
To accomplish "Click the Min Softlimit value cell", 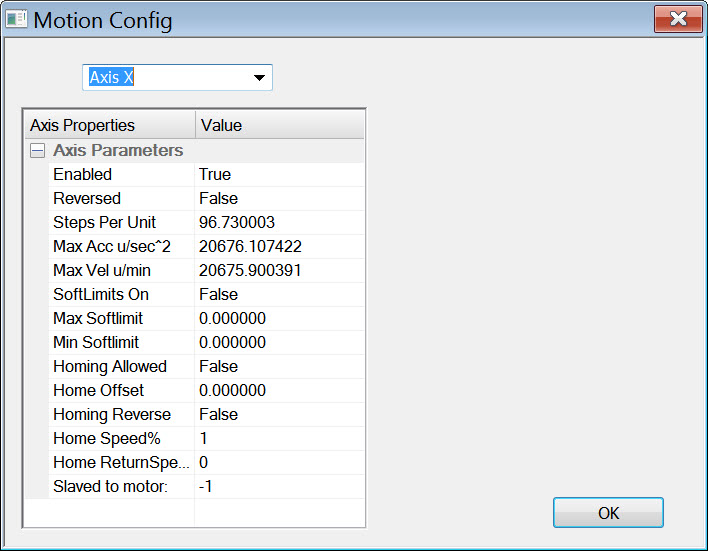I will coord(279,342).
